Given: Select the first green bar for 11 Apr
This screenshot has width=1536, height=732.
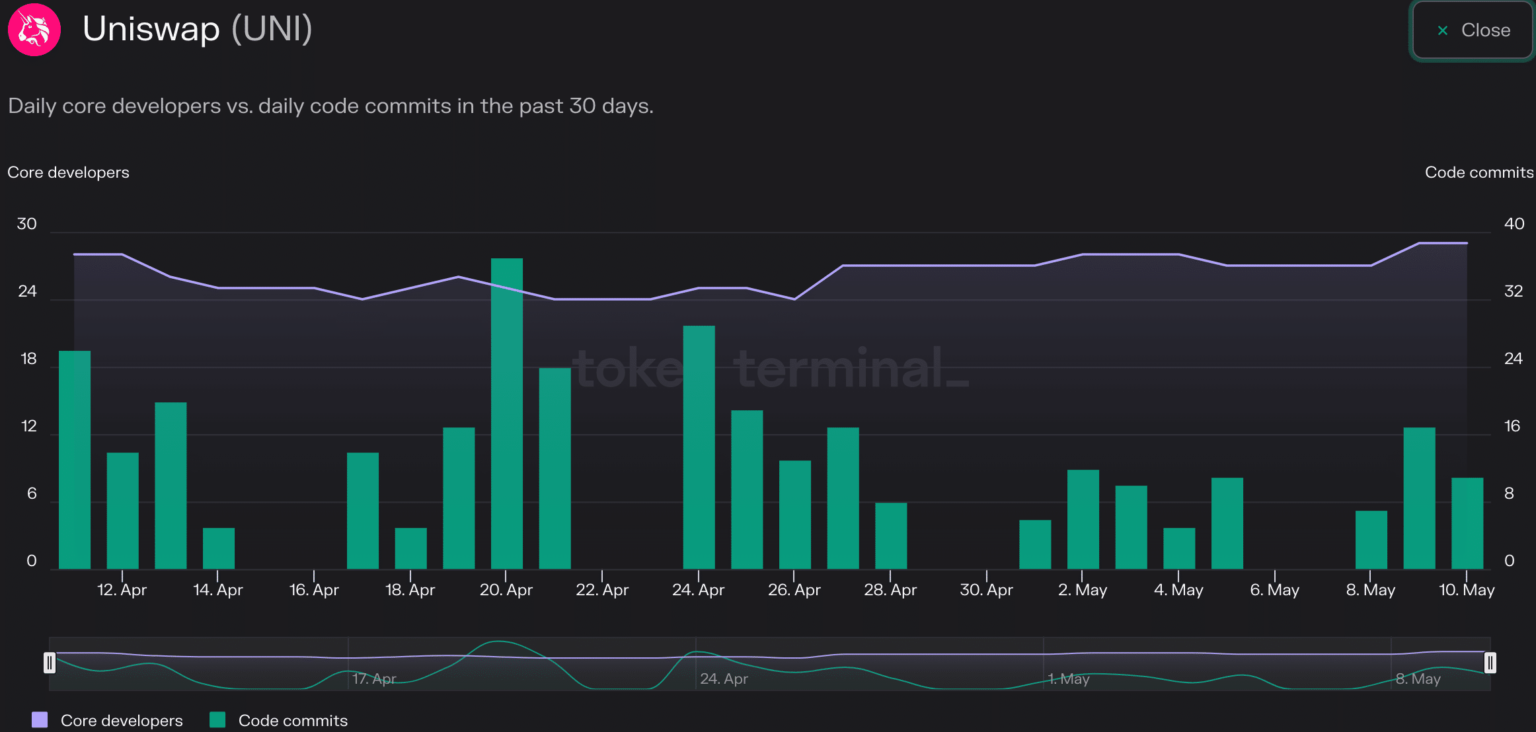Looking at the screenshot, I should pos(75,460).
